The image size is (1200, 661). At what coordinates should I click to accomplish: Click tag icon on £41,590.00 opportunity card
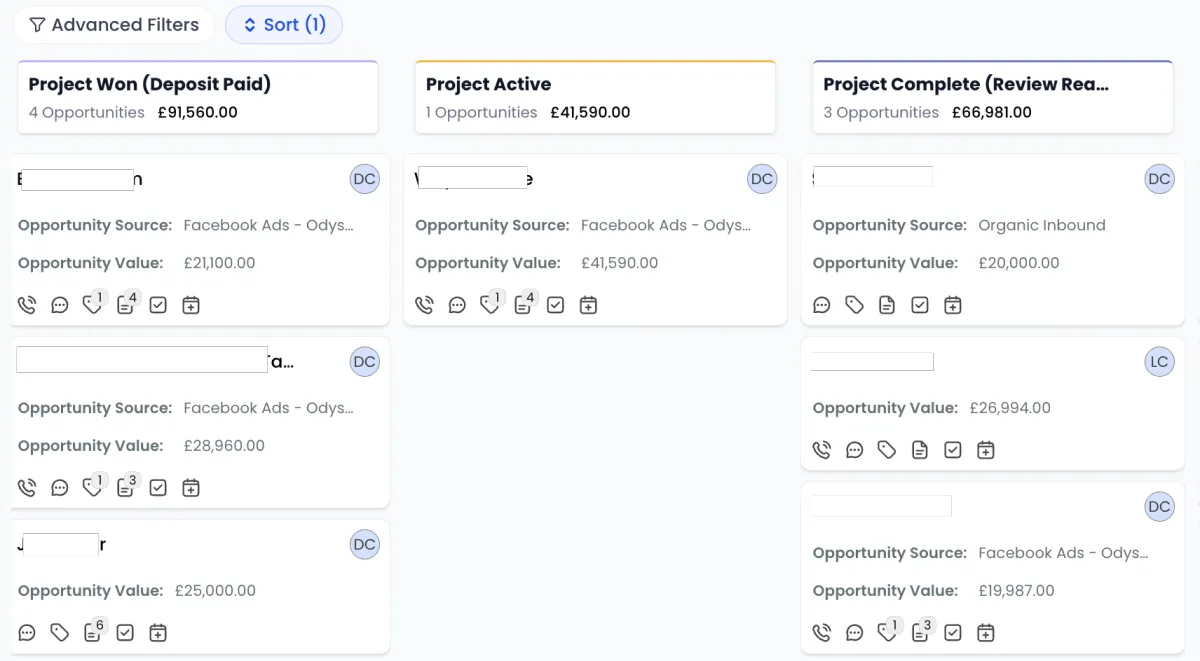pyautogui.click(x=489, y=305)
